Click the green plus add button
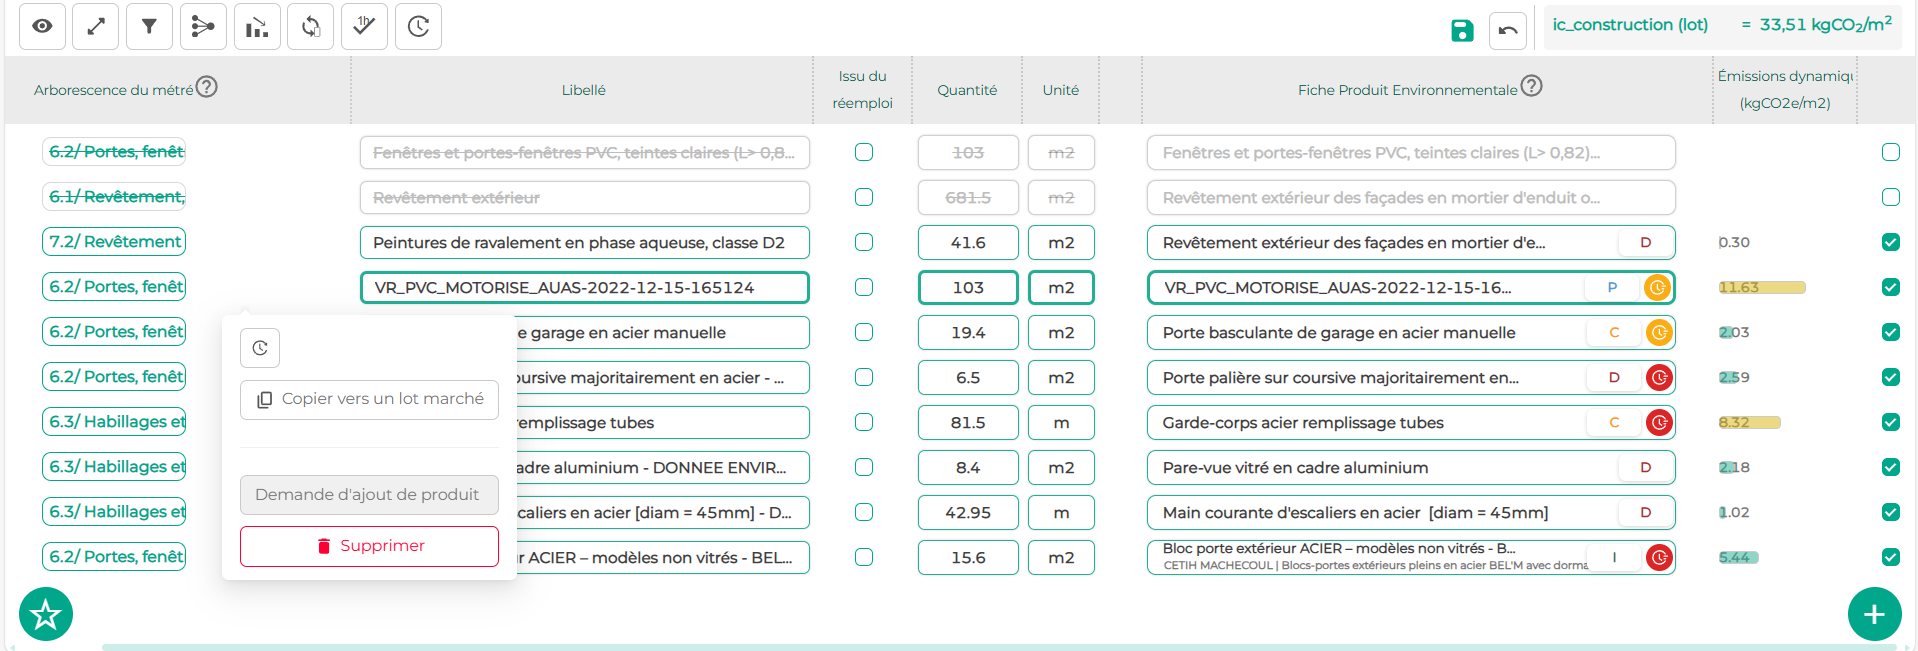Screen dimensions: 1918x651 pyautogui.click(x=1874, y=614)
